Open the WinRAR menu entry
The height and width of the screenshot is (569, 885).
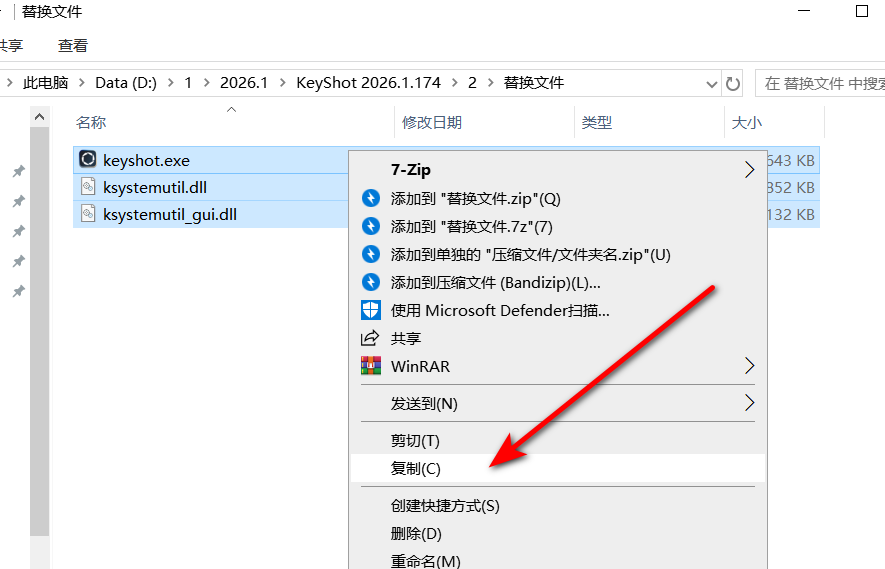558,366
